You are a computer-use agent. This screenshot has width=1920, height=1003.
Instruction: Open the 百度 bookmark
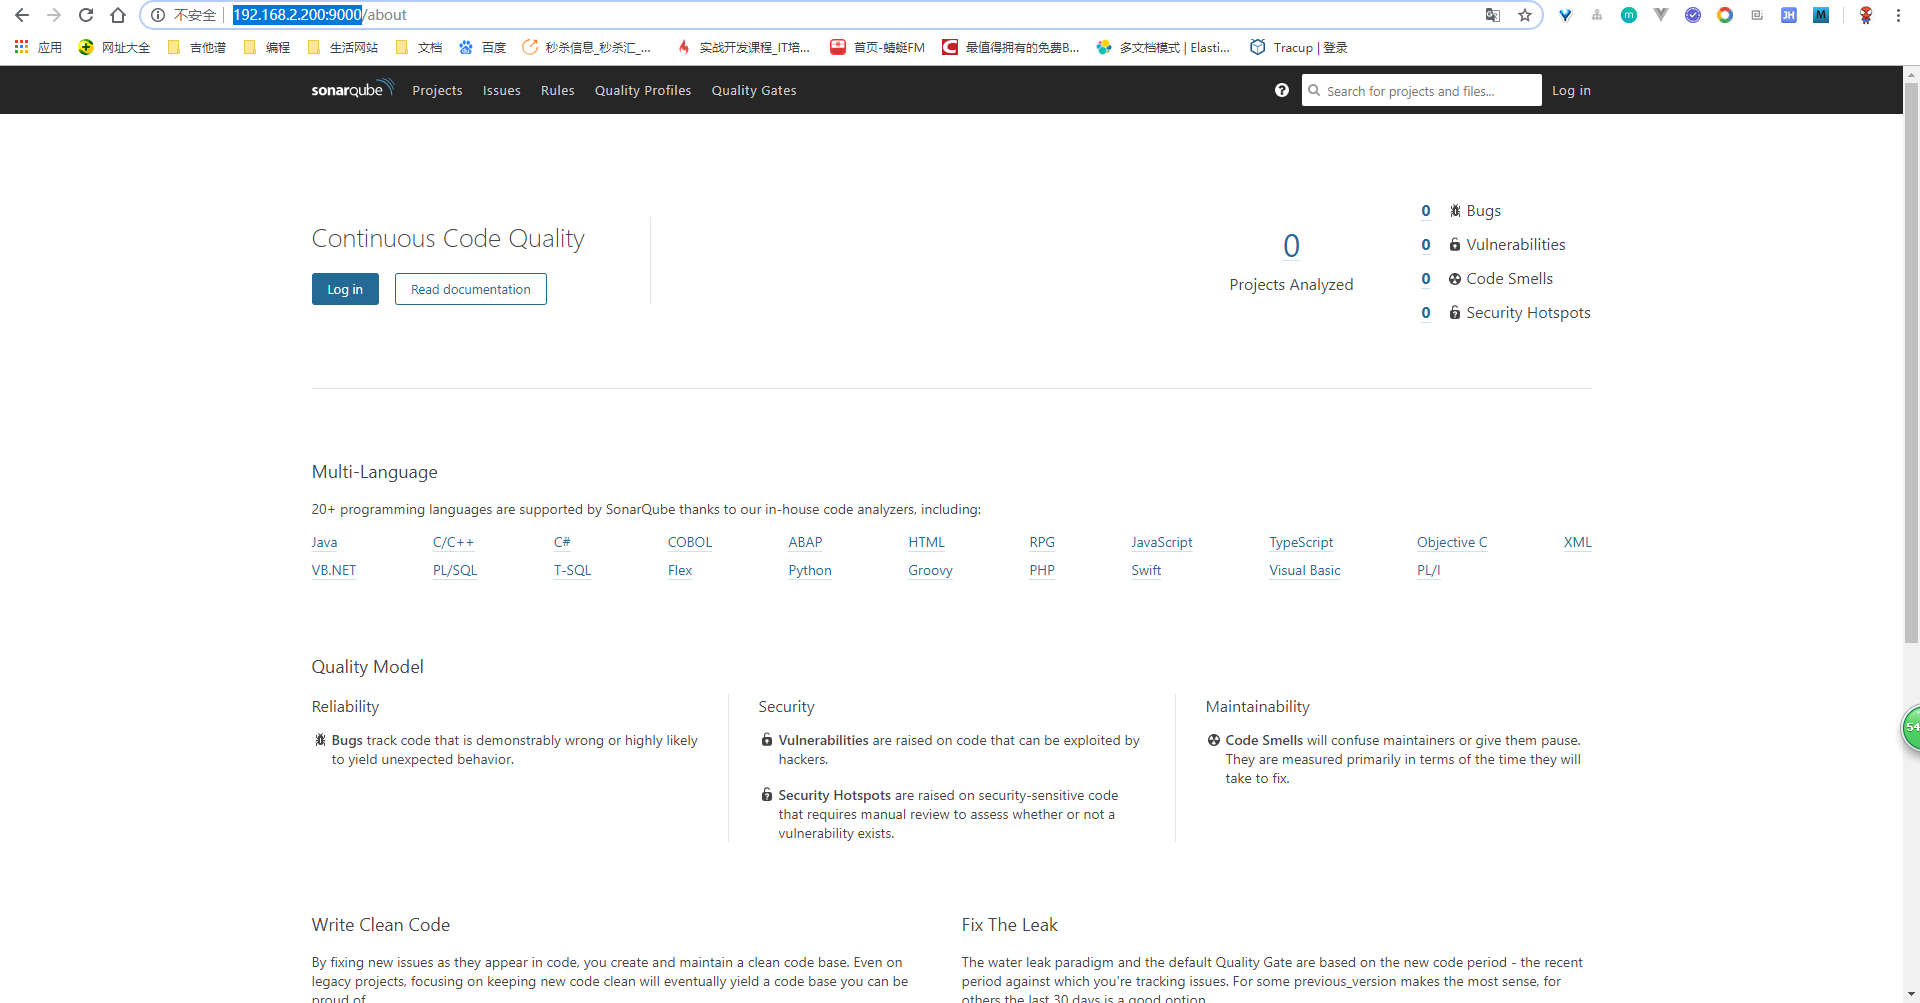482,47
